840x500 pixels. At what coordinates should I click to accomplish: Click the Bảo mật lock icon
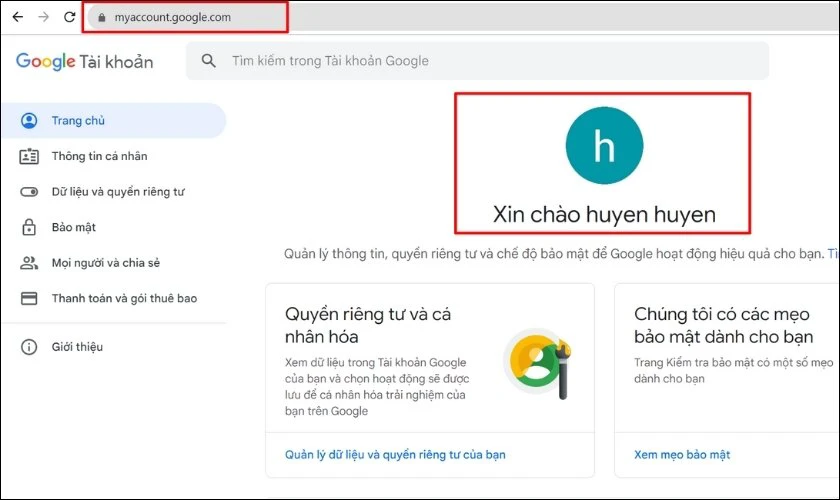pyautogui.click(x=29, y=227)
